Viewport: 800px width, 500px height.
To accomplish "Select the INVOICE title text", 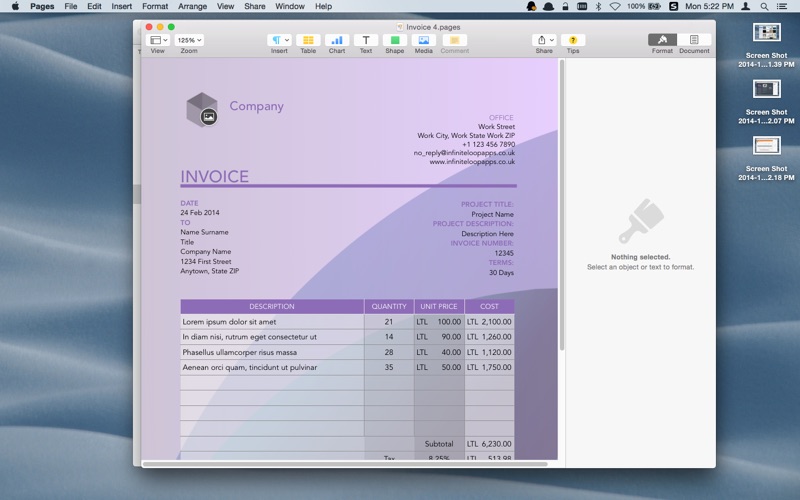I will tap(214, 176).
